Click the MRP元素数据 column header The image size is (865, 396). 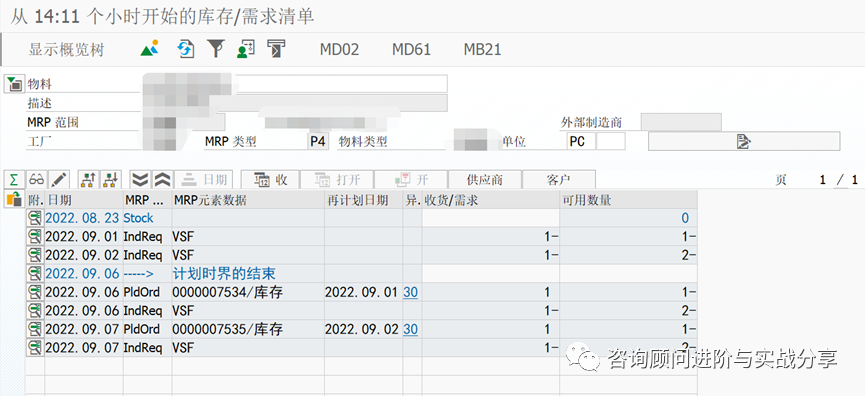(x=248, y=200)
